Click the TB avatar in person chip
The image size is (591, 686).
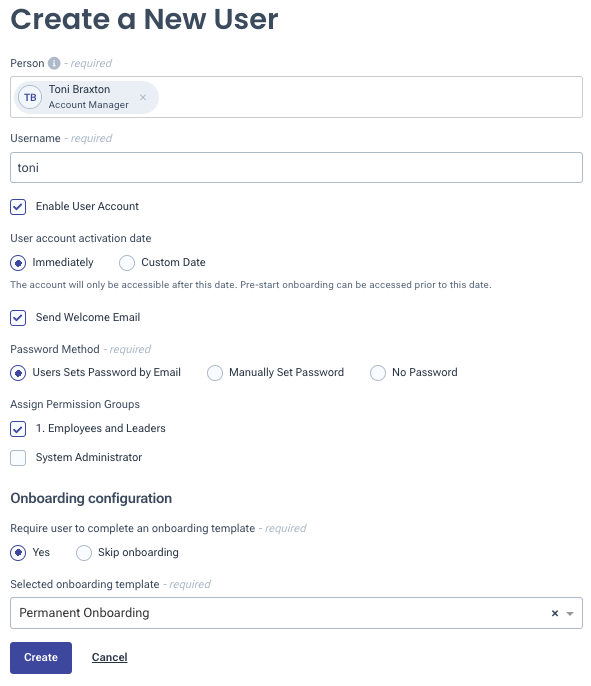coord(30,98)
